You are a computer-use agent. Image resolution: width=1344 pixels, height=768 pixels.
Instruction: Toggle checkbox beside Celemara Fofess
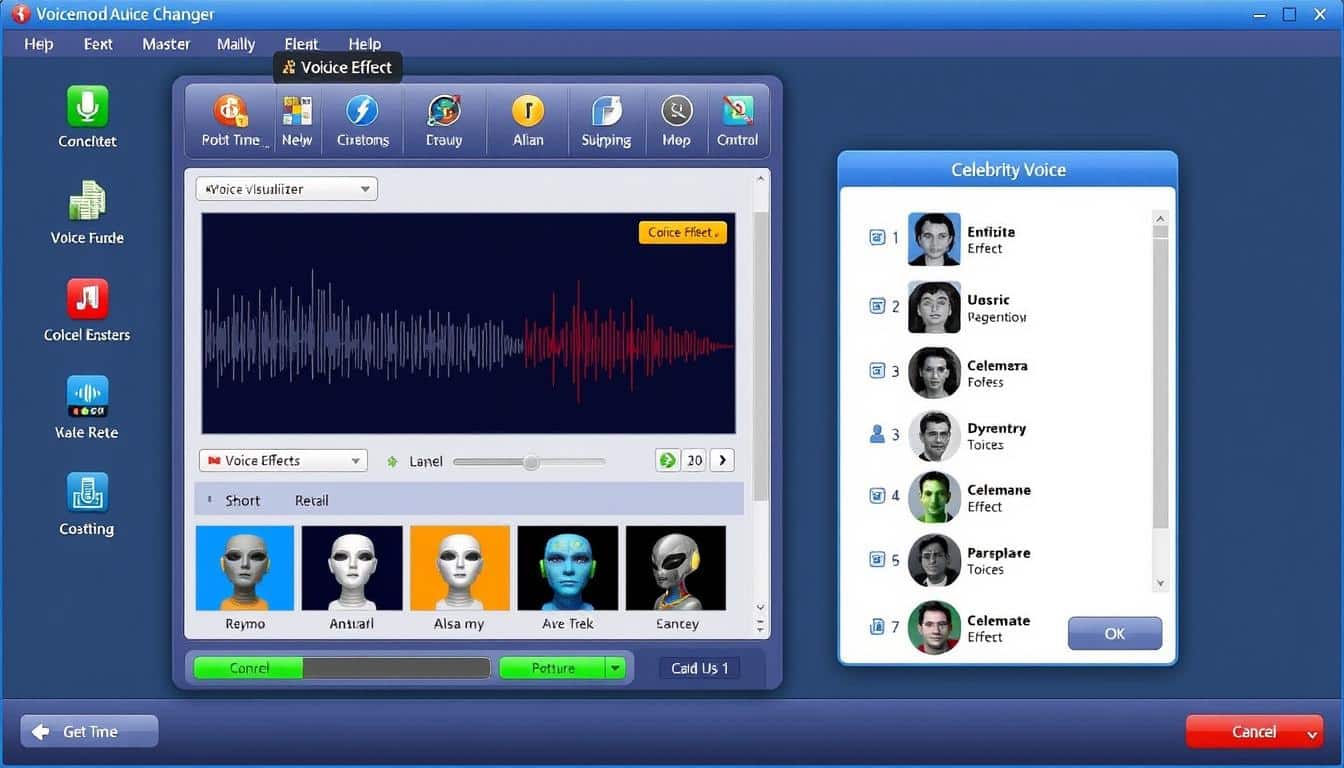pos(877,371)
